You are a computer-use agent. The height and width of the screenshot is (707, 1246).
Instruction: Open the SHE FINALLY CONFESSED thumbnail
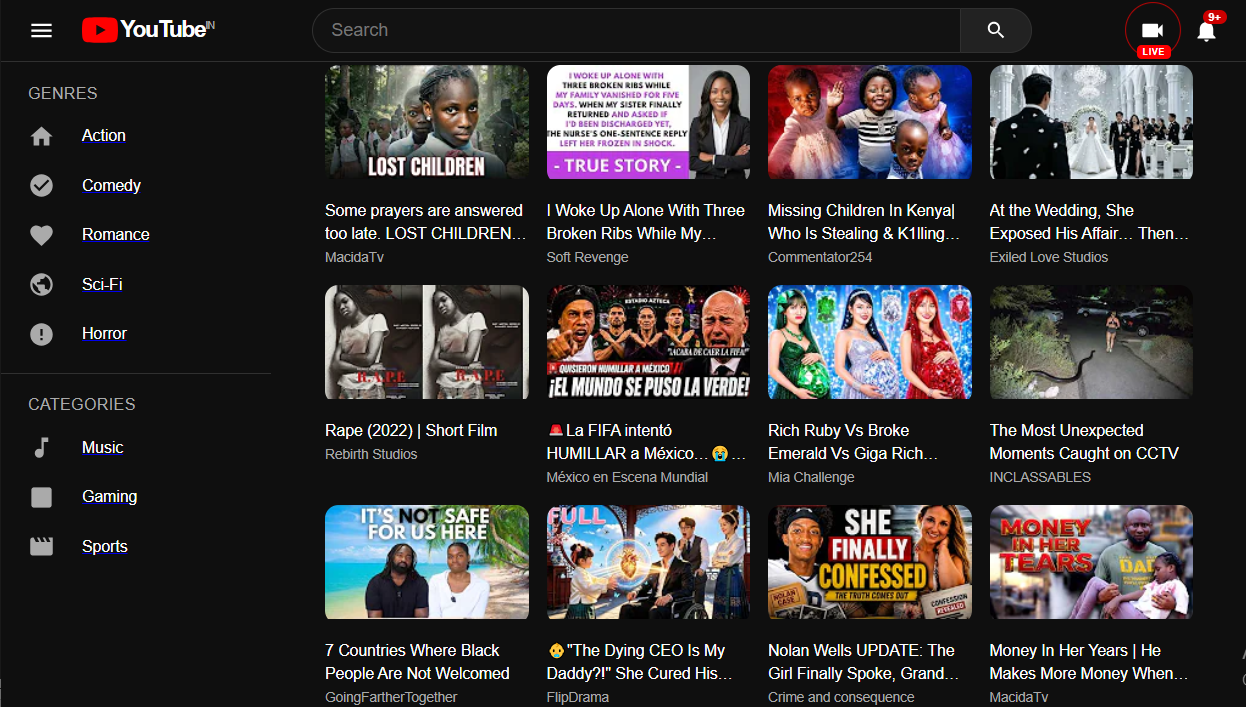[x=870, y=562]
